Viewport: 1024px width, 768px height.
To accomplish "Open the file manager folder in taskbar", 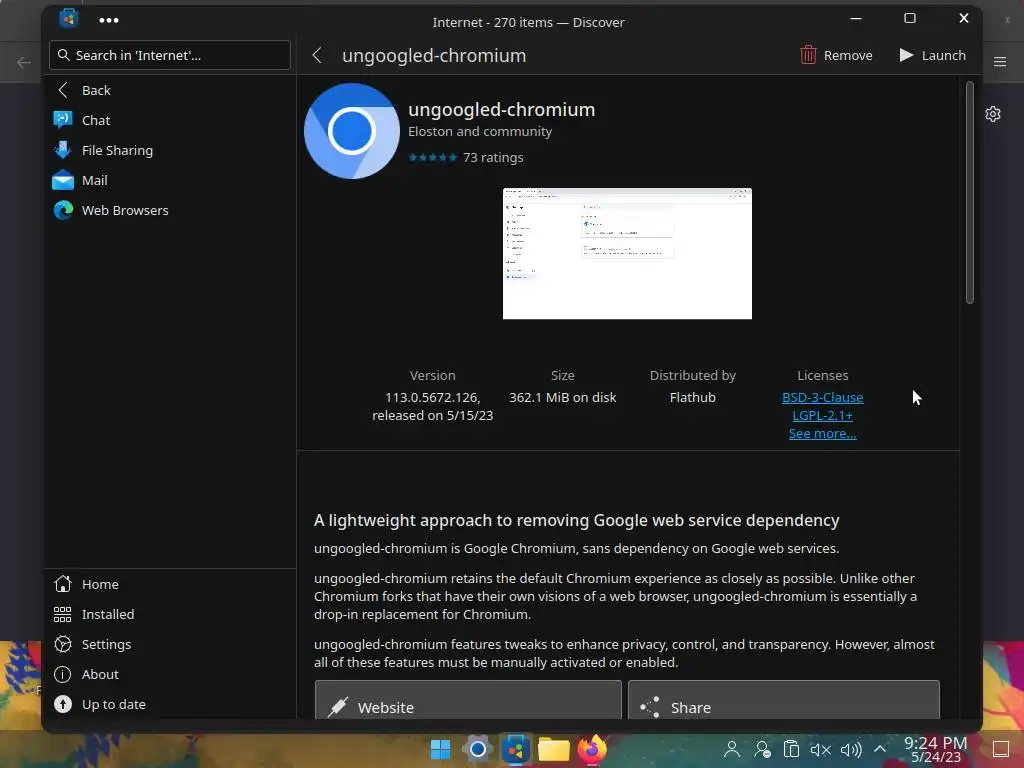I will coord(554,749).
